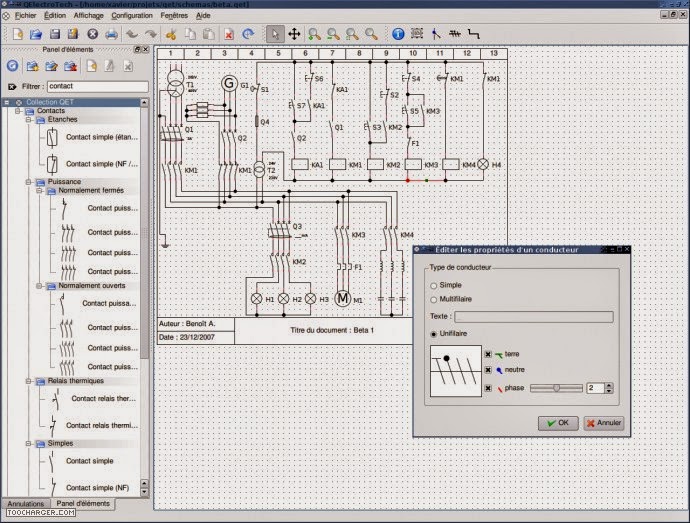Image resolution: width=690 pixels, height=523 pixels.
Task: Redo the last undone action
Action: pyautogui.click(x=150, y=34)
